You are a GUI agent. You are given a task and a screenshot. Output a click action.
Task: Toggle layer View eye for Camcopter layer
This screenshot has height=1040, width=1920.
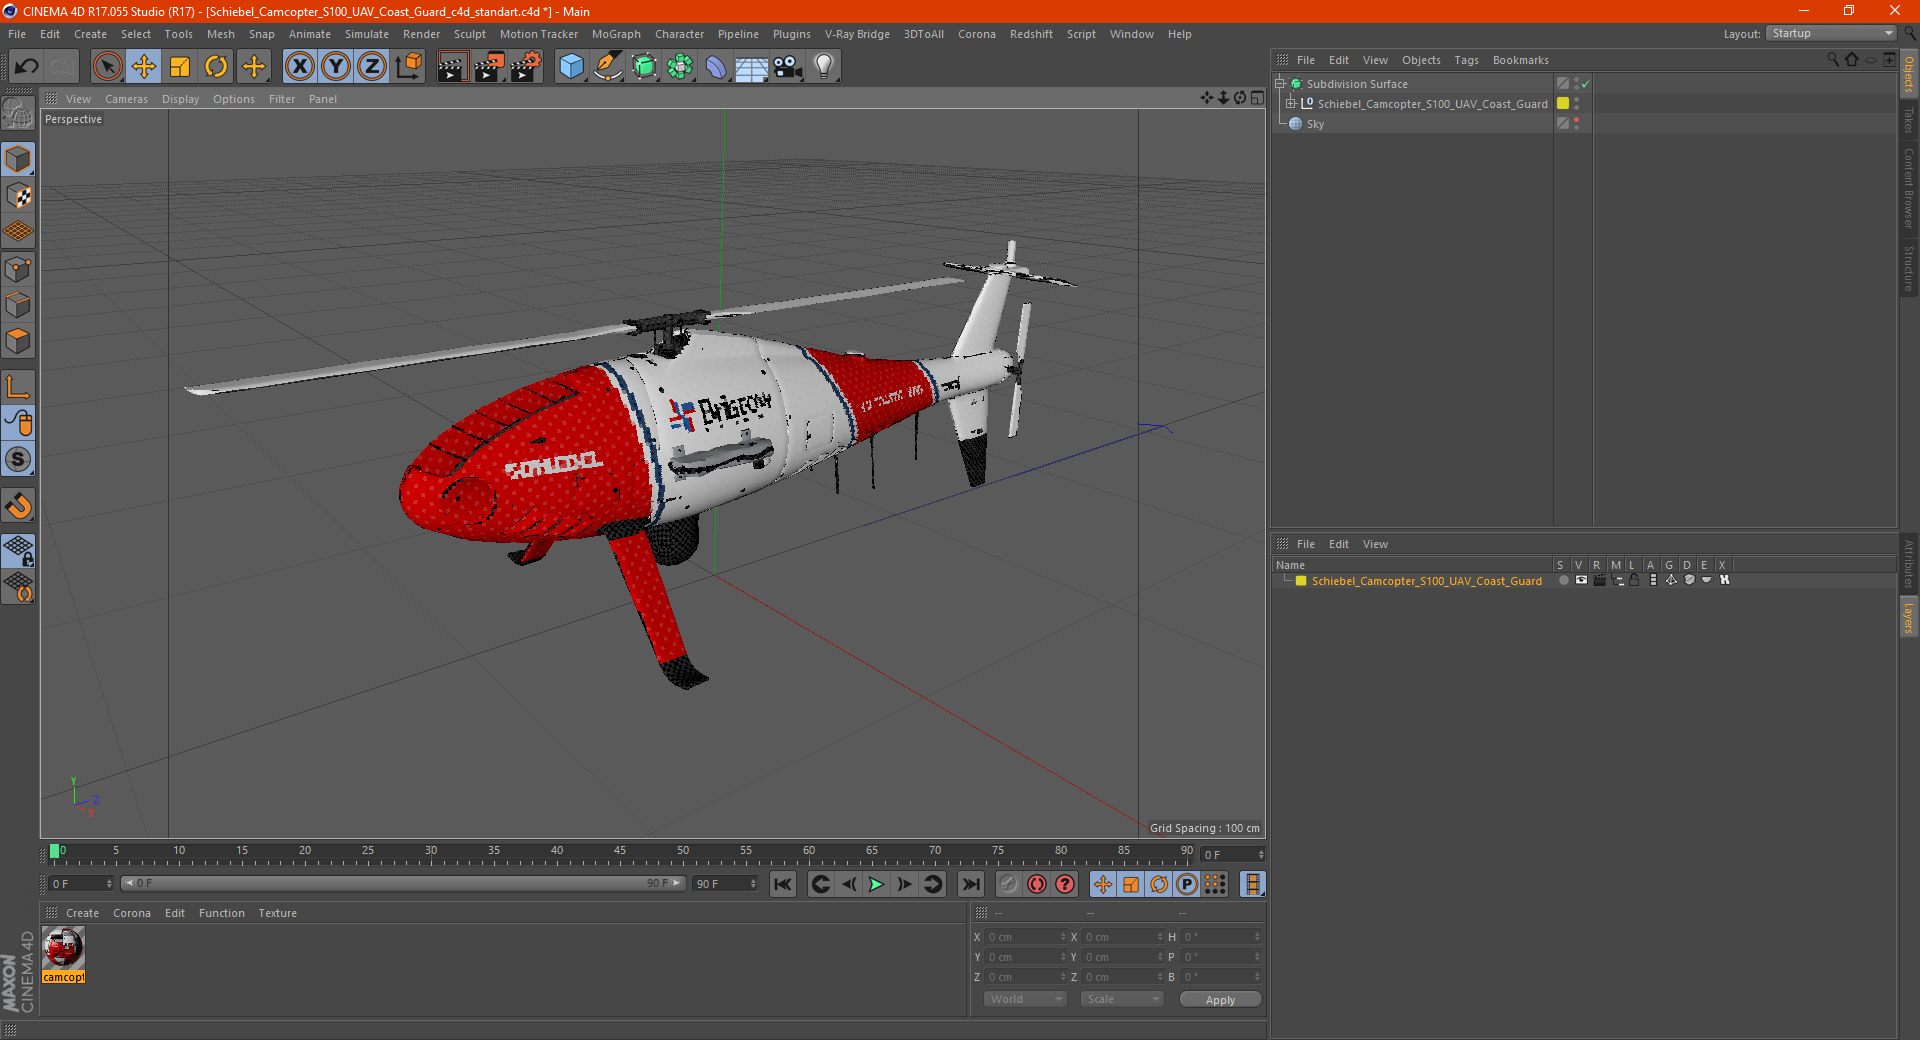(x=1581, y=580)
